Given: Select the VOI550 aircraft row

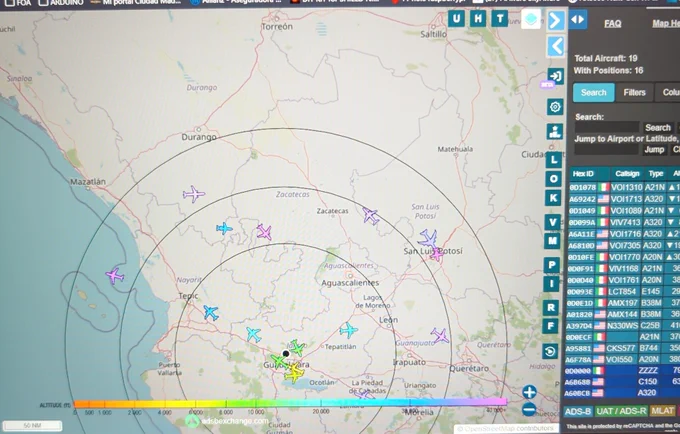Looking at the screenshot, I should (622, 359).
